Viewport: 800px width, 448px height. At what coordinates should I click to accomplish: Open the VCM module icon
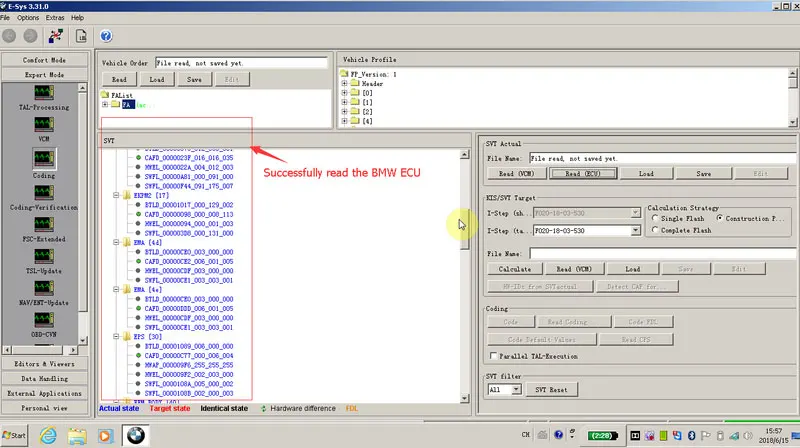click(x=44, y=124)
